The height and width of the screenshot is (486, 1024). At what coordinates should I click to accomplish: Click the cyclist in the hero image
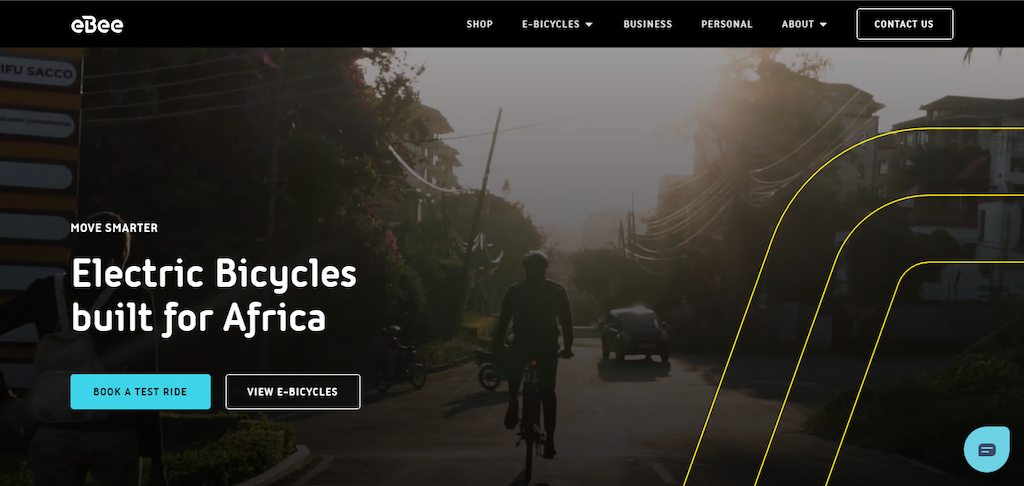534,353
